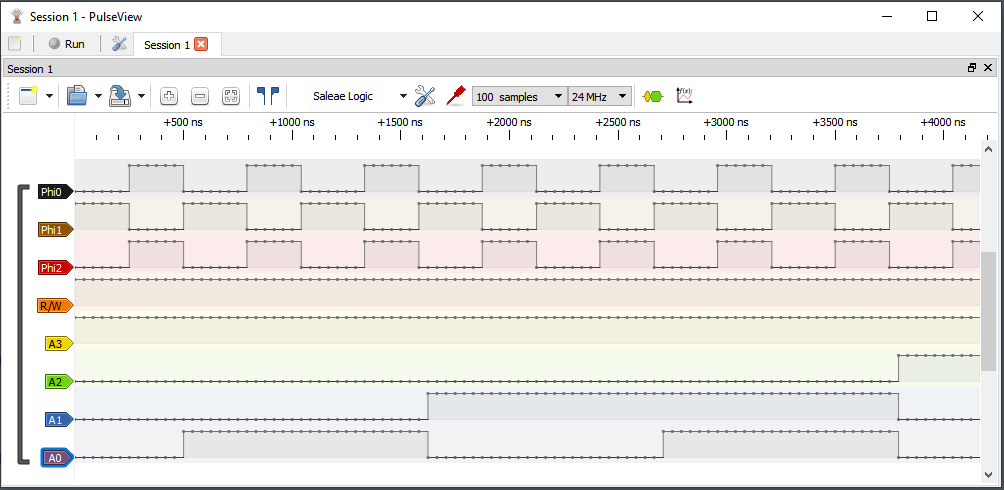Click the Phi0 channel label
The width and height of the screenshot is (1004, 490).
(53, 192)
